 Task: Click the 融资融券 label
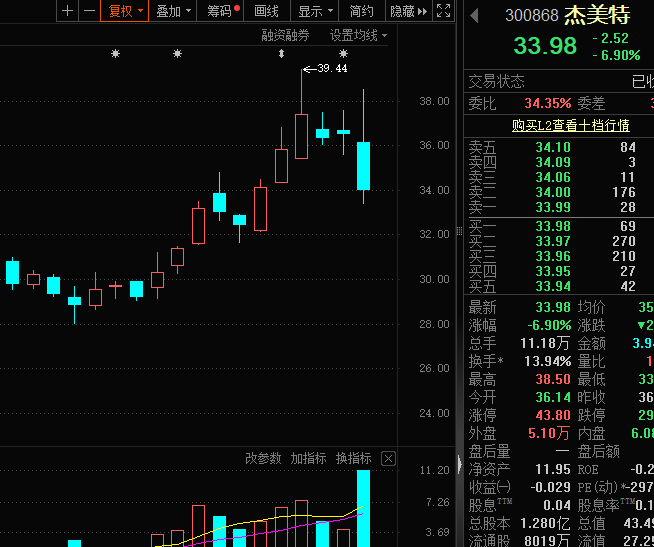(x=285, y=35)
